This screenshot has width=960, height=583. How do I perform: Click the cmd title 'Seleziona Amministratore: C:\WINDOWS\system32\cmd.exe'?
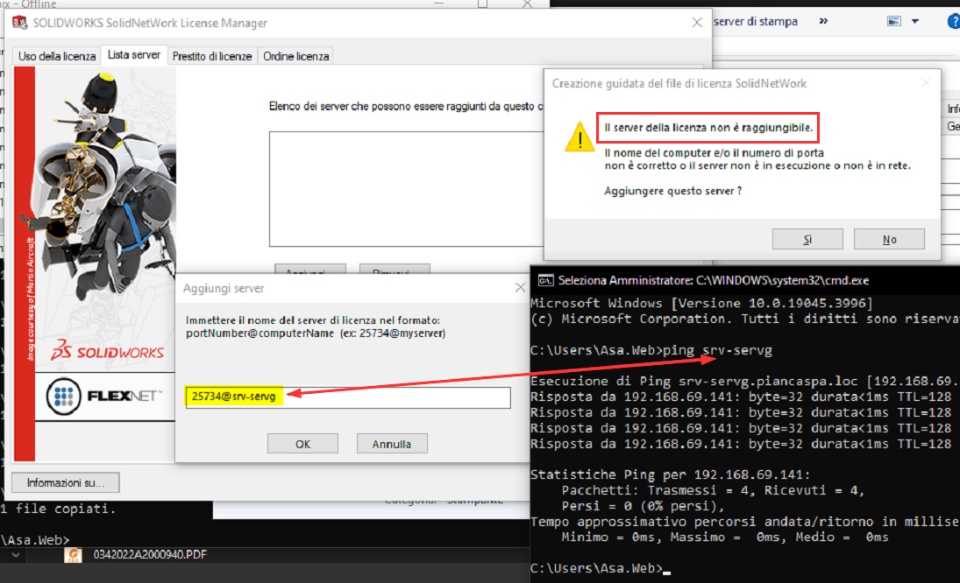click(713, 280)
